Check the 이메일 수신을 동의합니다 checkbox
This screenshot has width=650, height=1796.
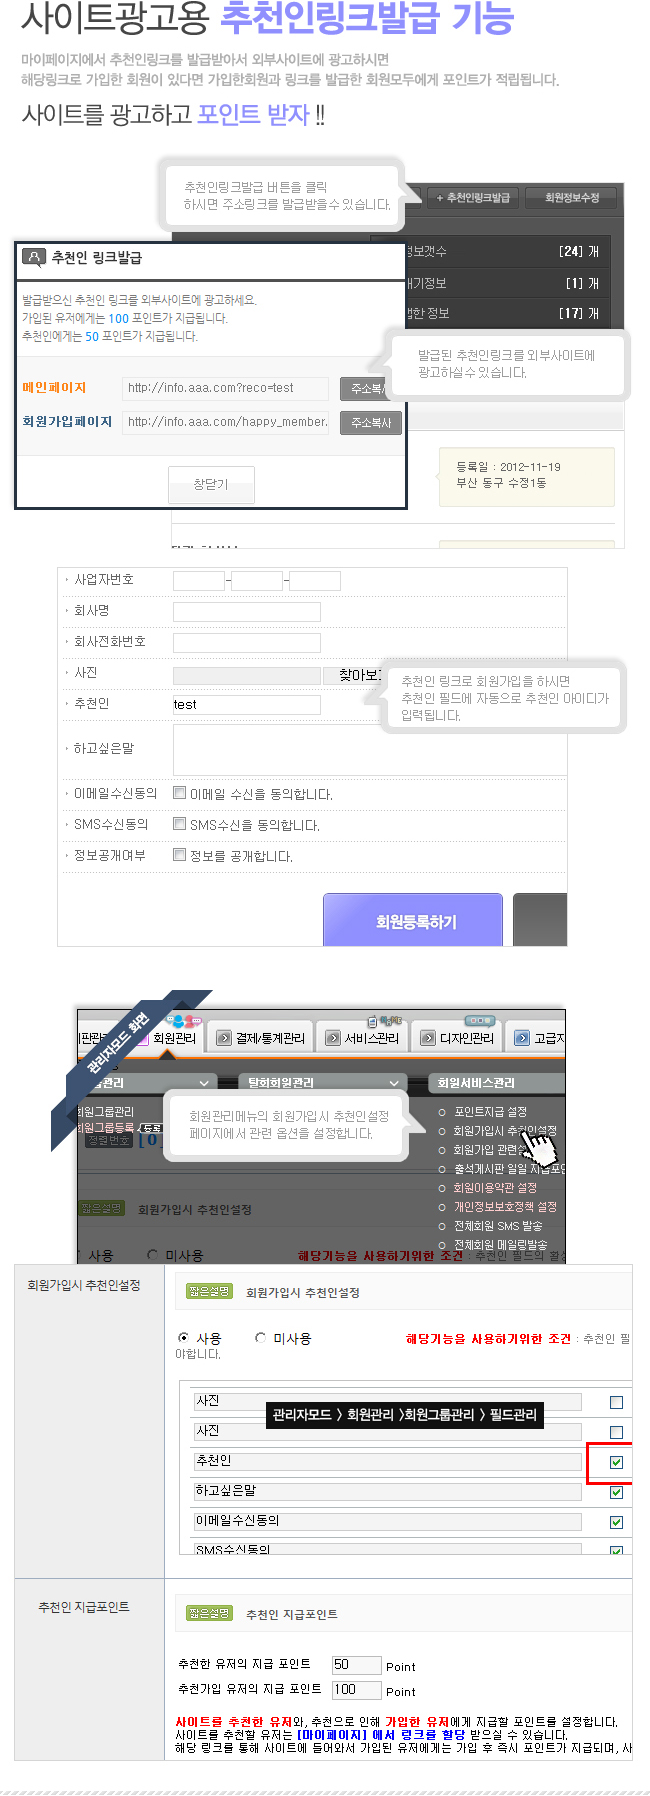[x=179, y=793]
